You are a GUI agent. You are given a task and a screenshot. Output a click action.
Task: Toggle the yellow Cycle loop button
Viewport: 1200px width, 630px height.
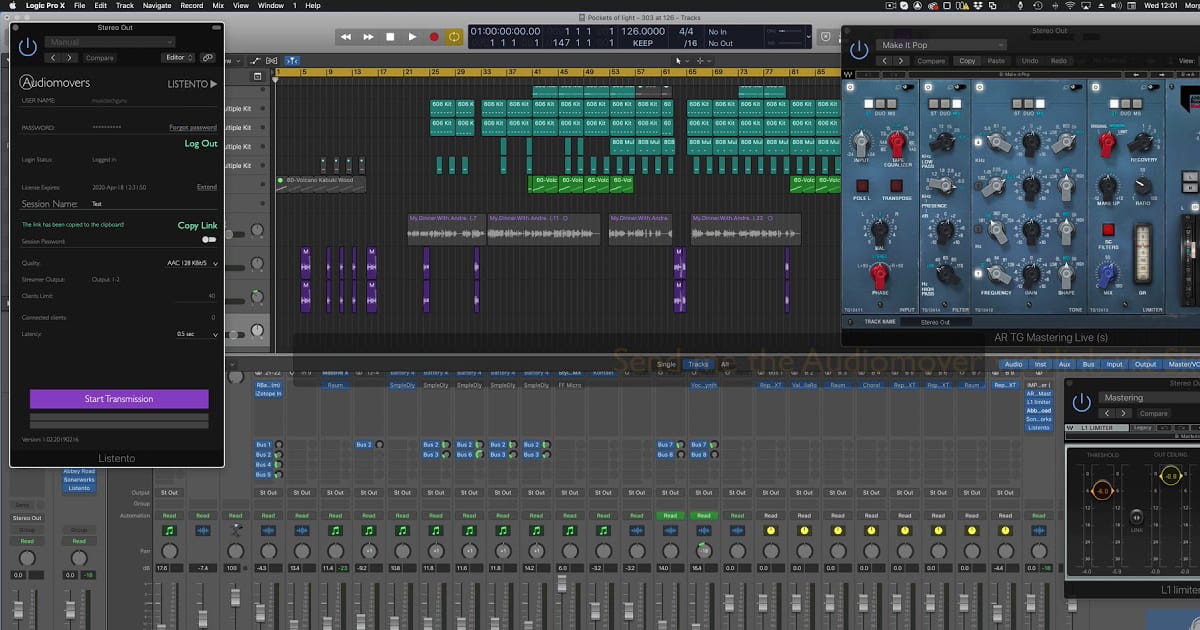coord(455,37)
